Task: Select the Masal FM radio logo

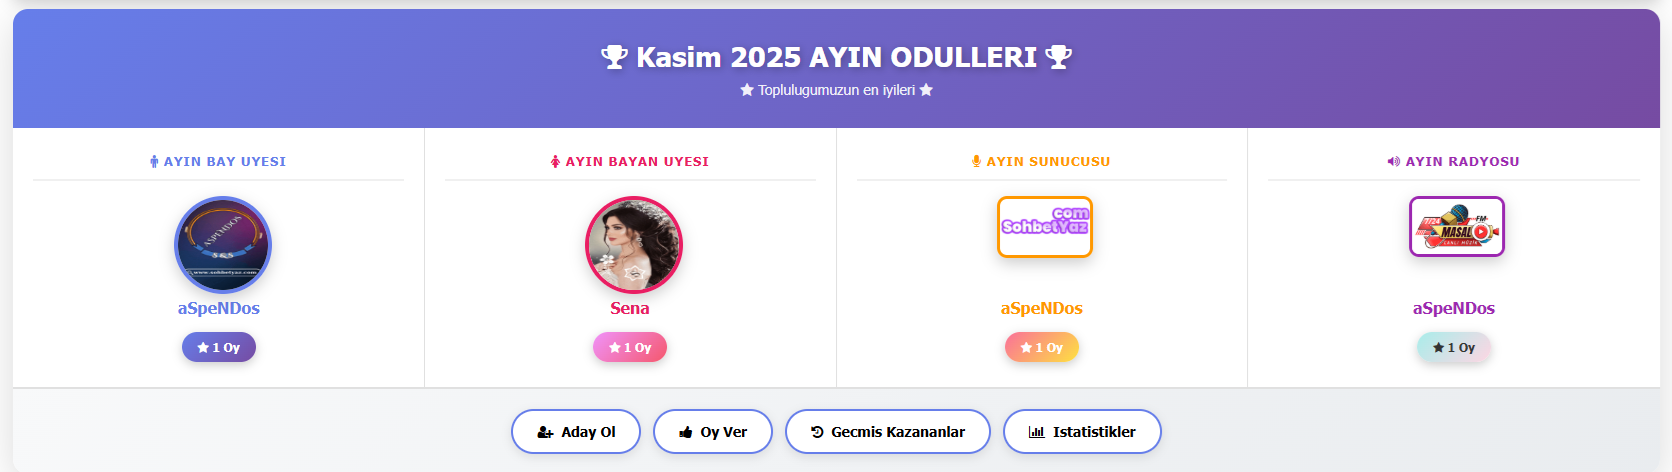Action: [x=1456, y=226]
